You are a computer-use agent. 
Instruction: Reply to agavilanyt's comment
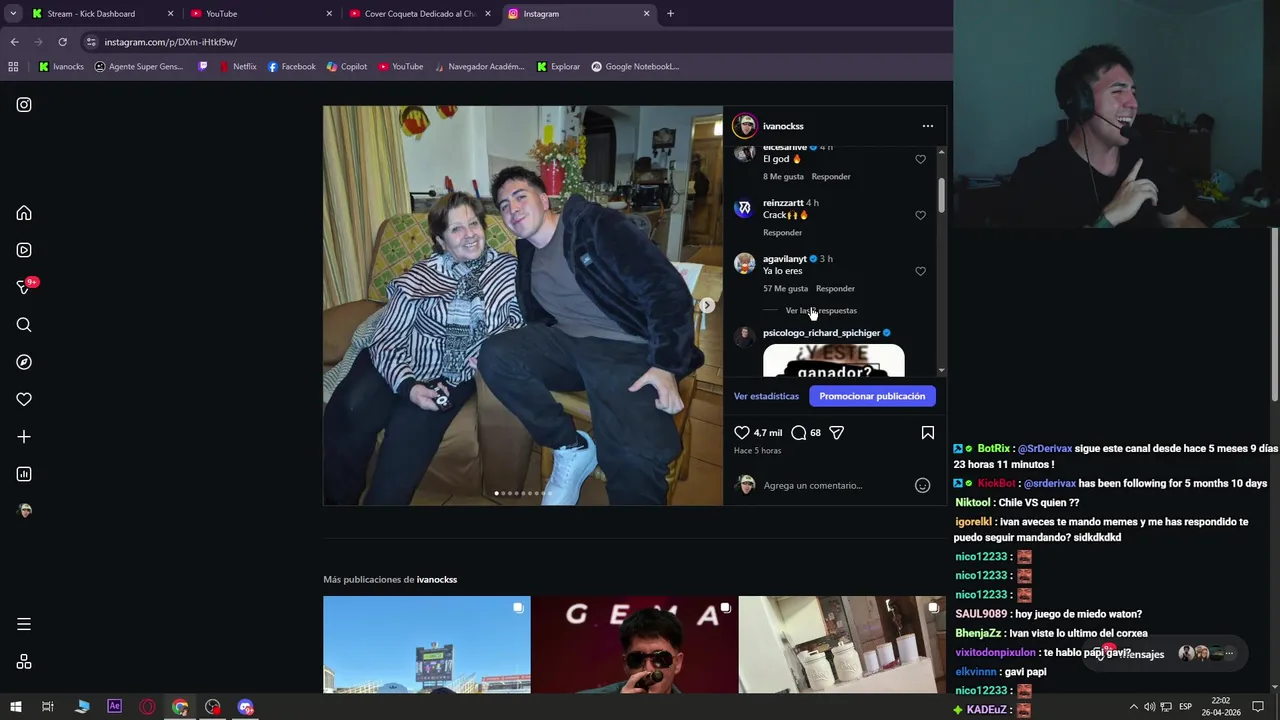click(835, 289)
